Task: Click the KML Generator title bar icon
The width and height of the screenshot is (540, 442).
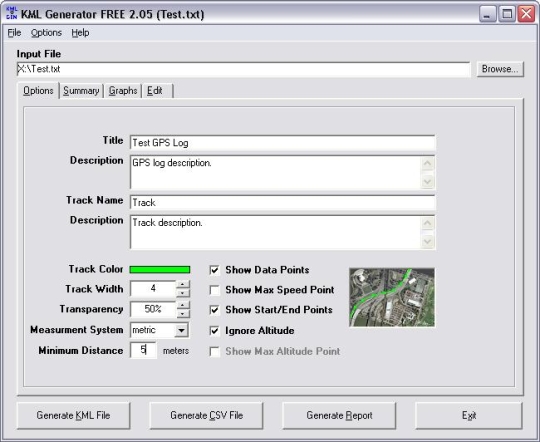Action: point(11,13)
